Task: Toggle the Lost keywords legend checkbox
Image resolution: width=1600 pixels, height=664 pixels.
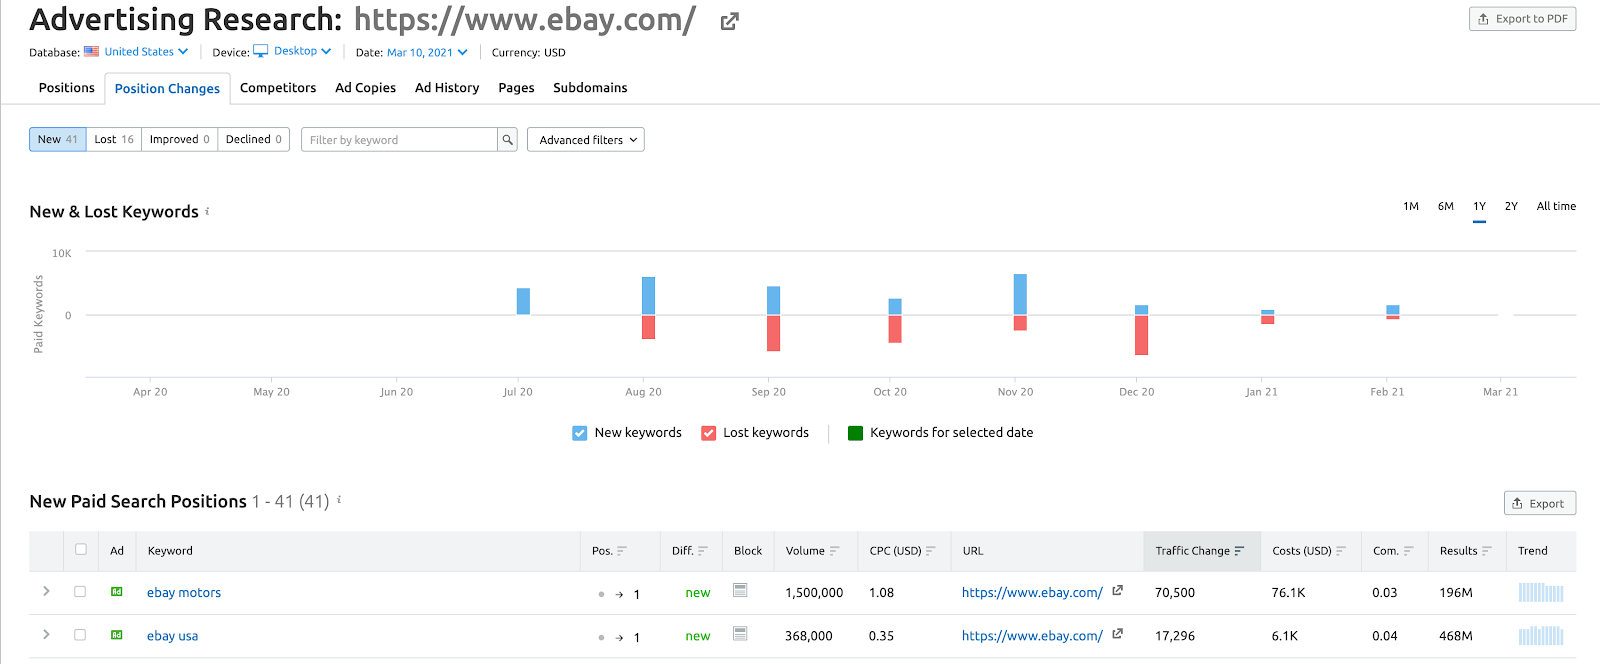Action: [709, 433]
